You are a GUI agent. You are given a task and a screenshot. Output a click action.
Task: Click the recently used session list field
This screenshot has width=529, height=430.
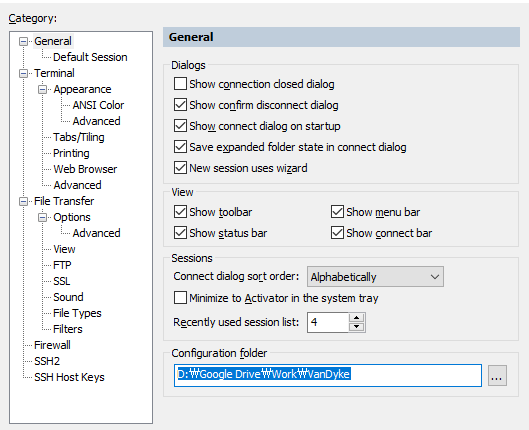(x=328, y=322)
